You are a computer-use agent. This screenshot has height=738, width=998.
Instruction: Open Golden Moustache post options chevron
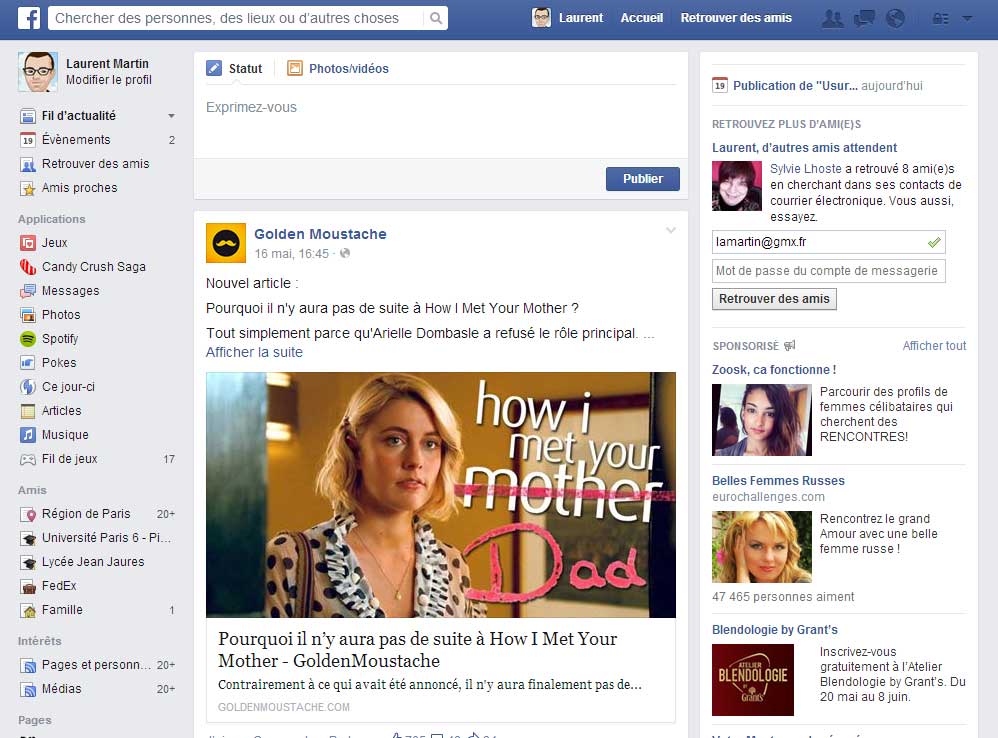pyautogui.click(x=671, y=230)
